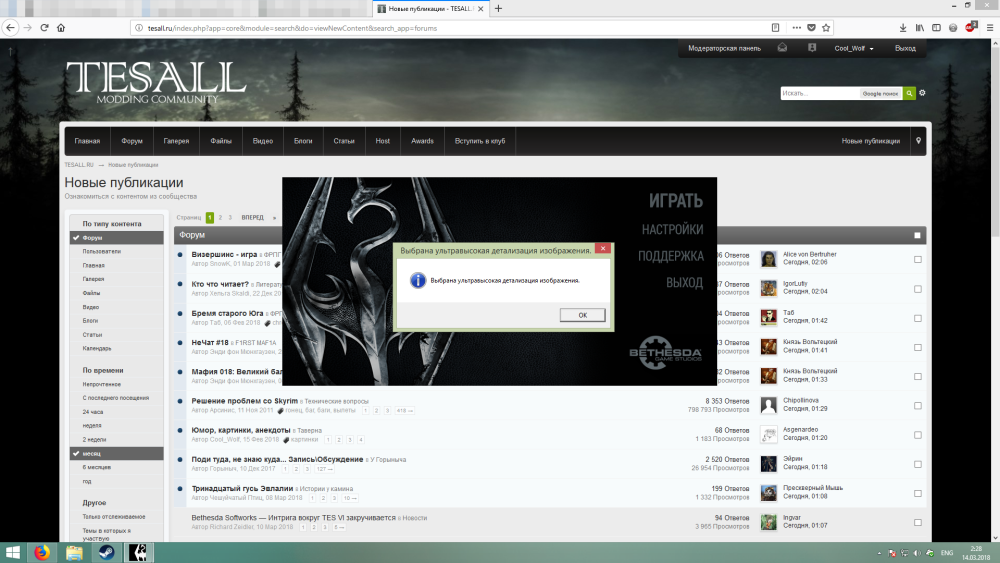1000x563 pixels.
Task: Save page to Pocket
Action: pos(811,28)
